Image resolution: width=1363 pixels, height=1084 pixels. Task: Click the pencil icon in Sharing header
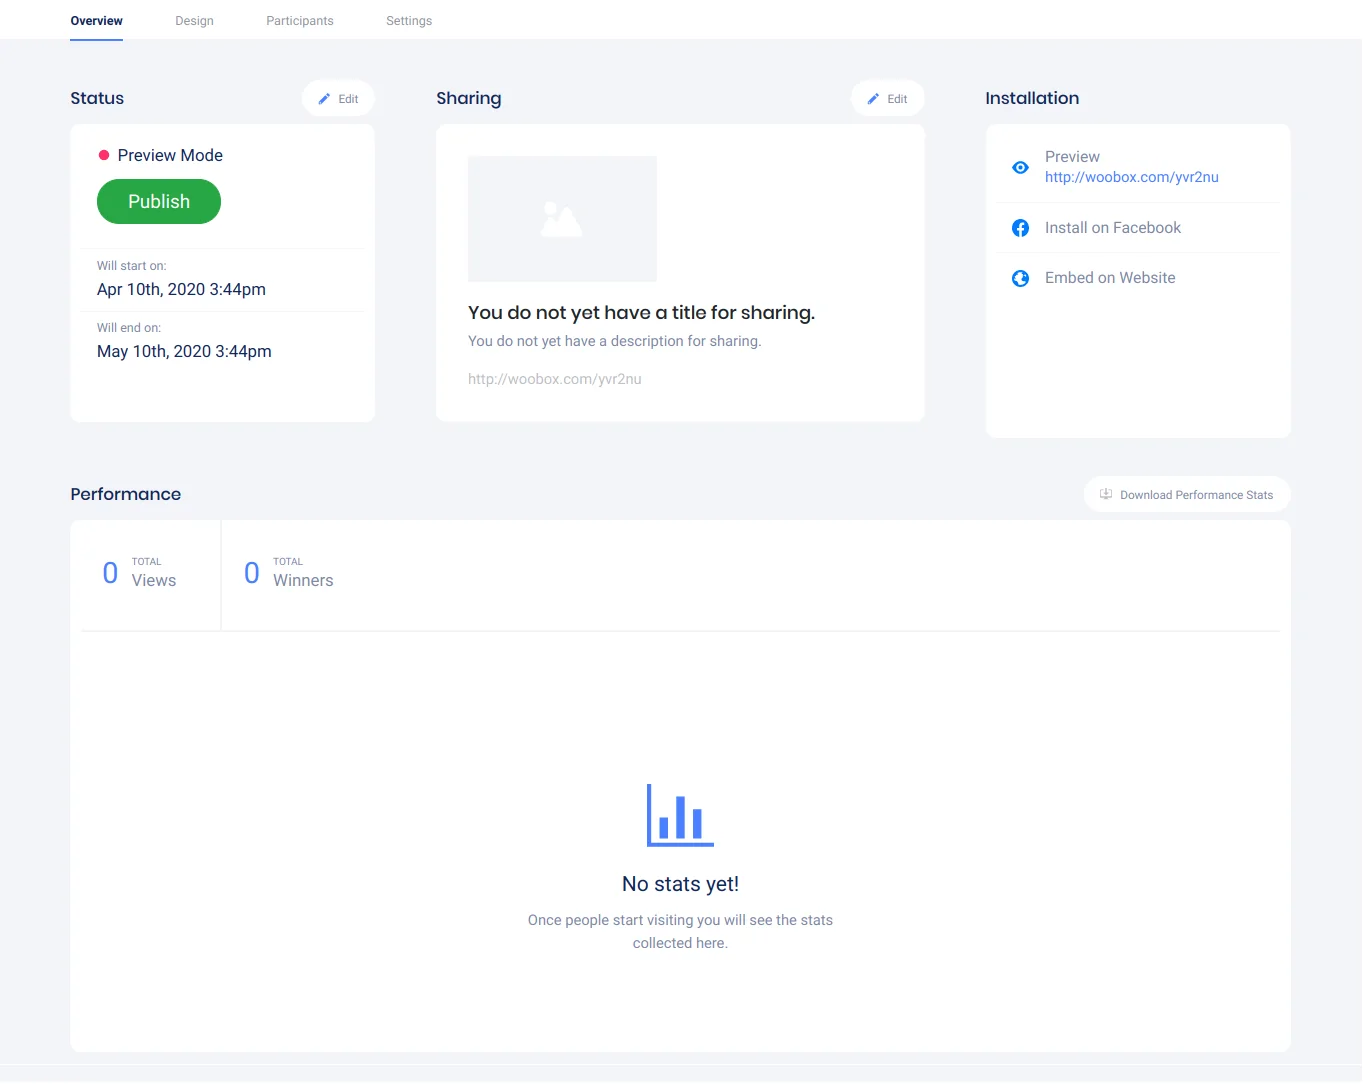(873, 99)
